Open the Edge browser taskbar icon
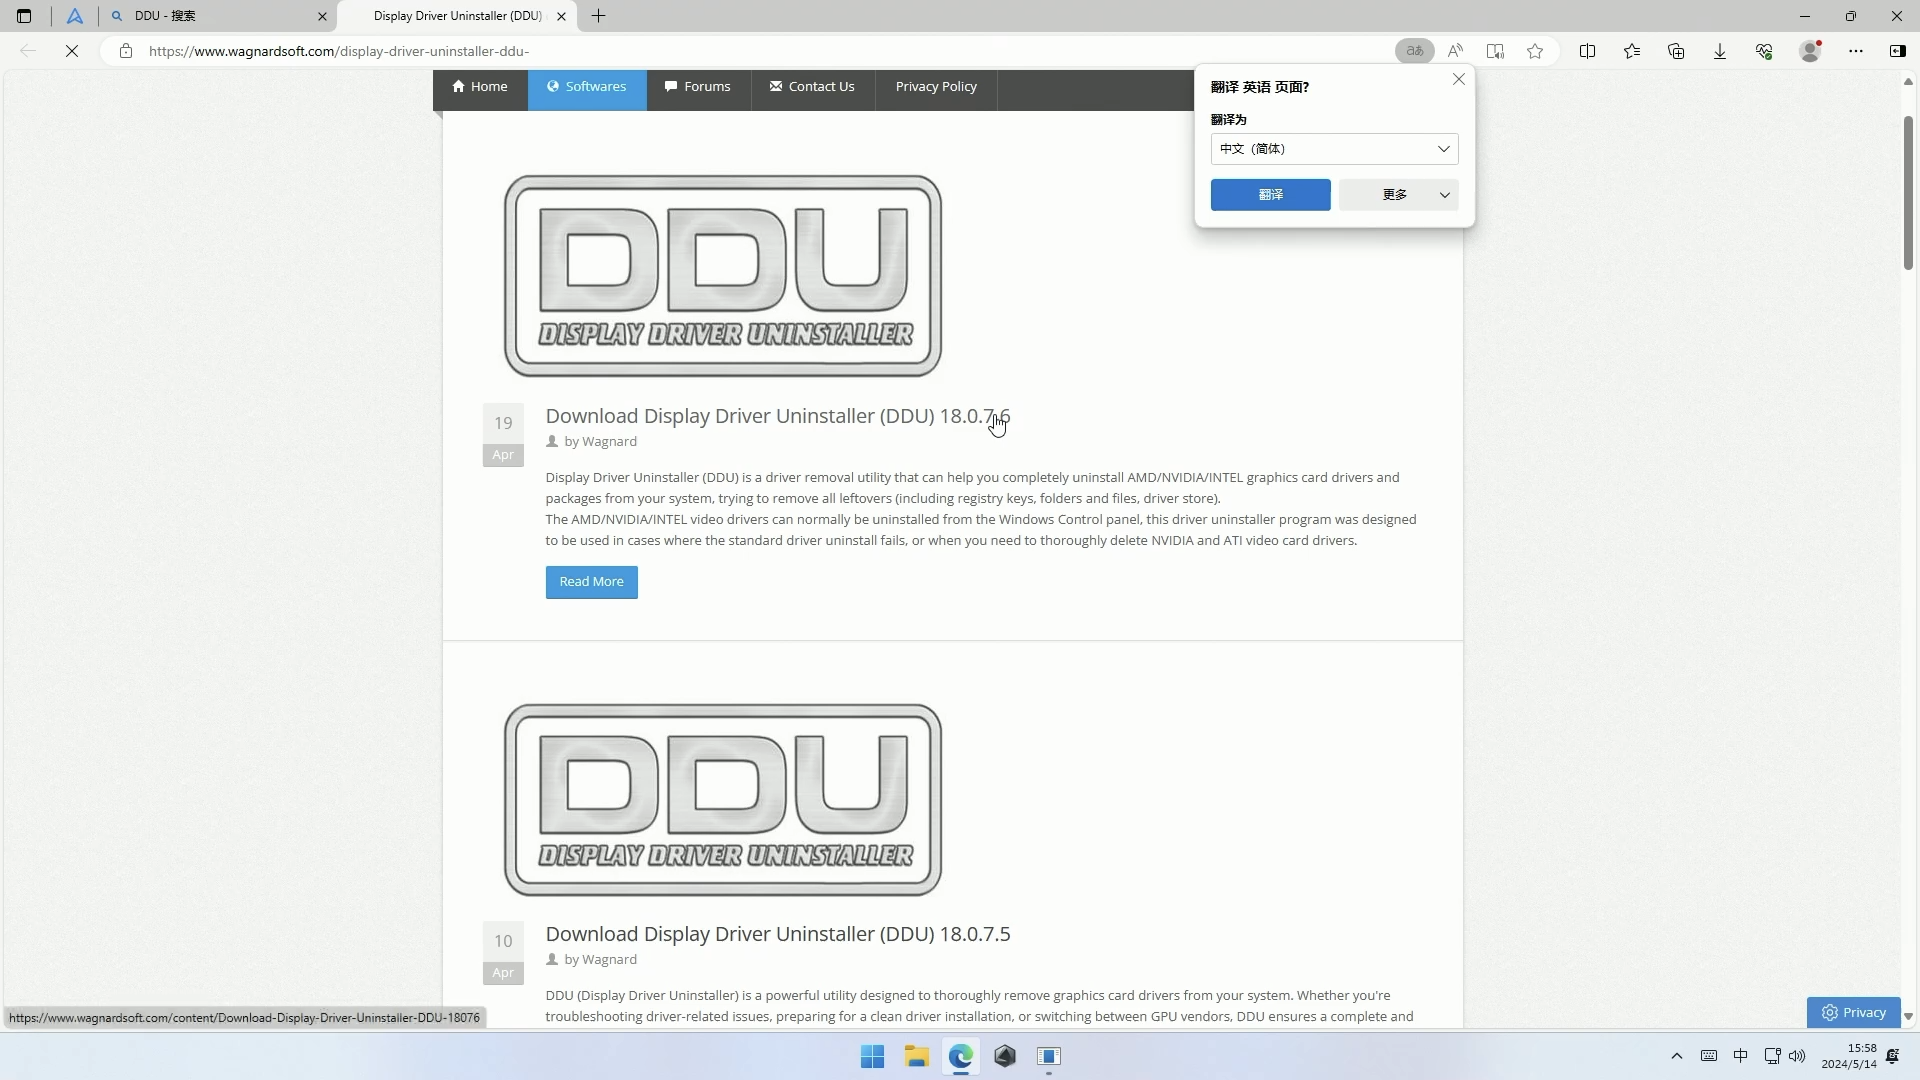This screenshot has width=1920, height=1080. pyautogui.click(x=961, y=1056)
